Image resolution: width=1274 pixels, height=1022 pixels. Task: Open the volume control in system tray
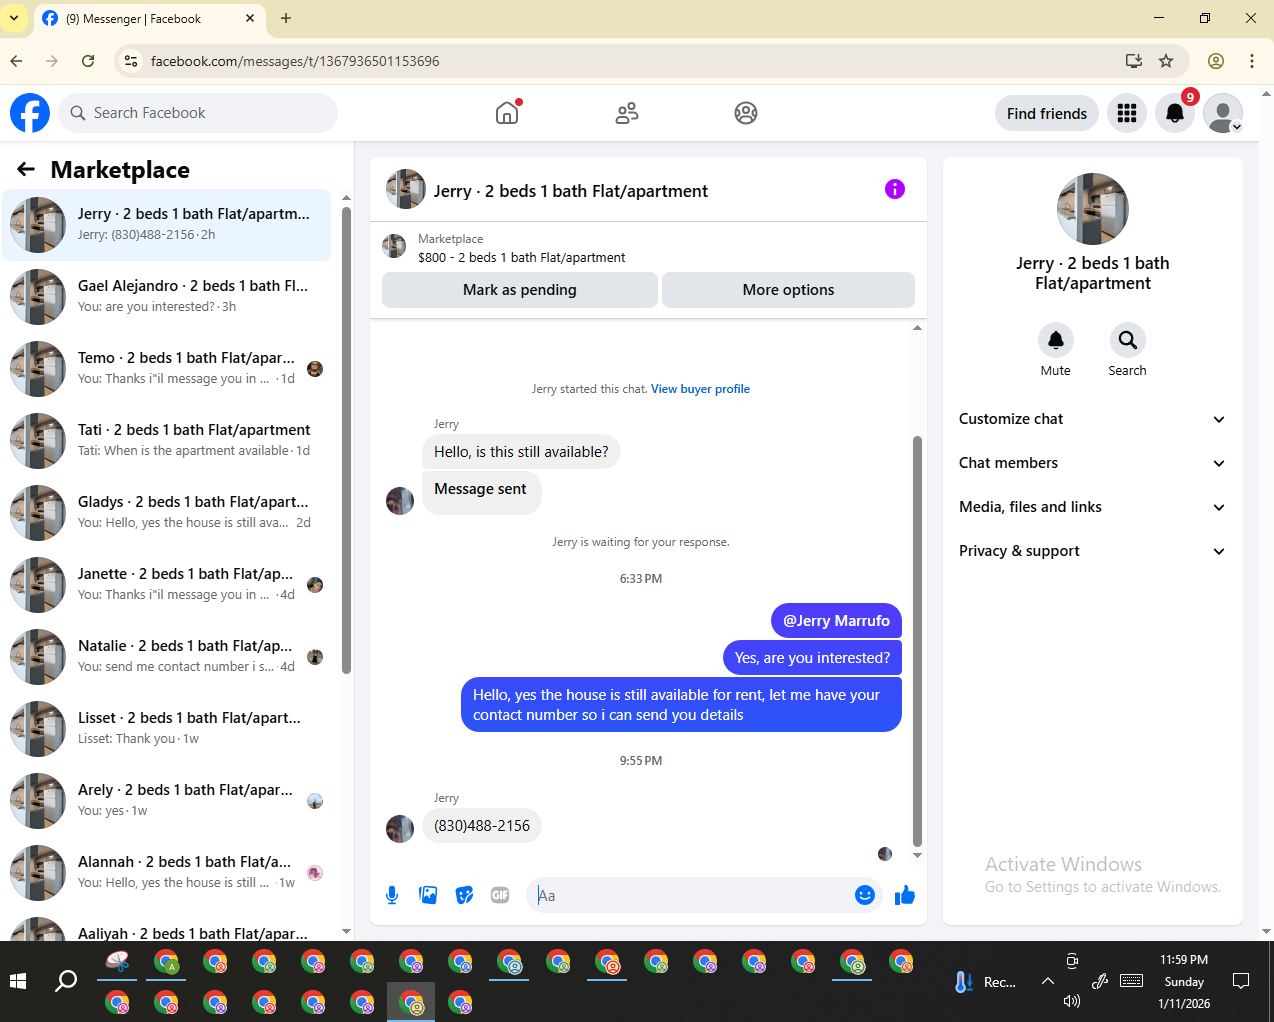[1072, 1001]
